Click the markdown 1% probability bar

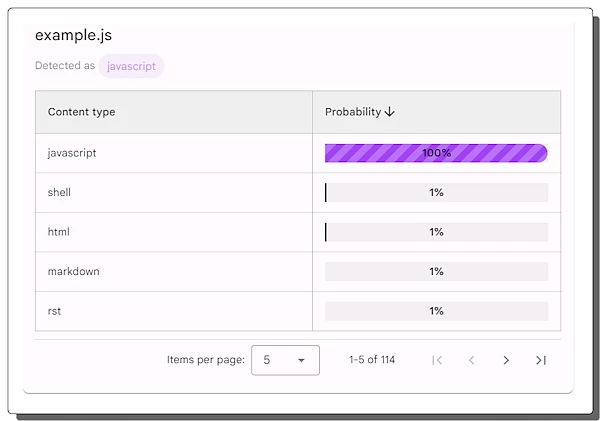(436, 271)
